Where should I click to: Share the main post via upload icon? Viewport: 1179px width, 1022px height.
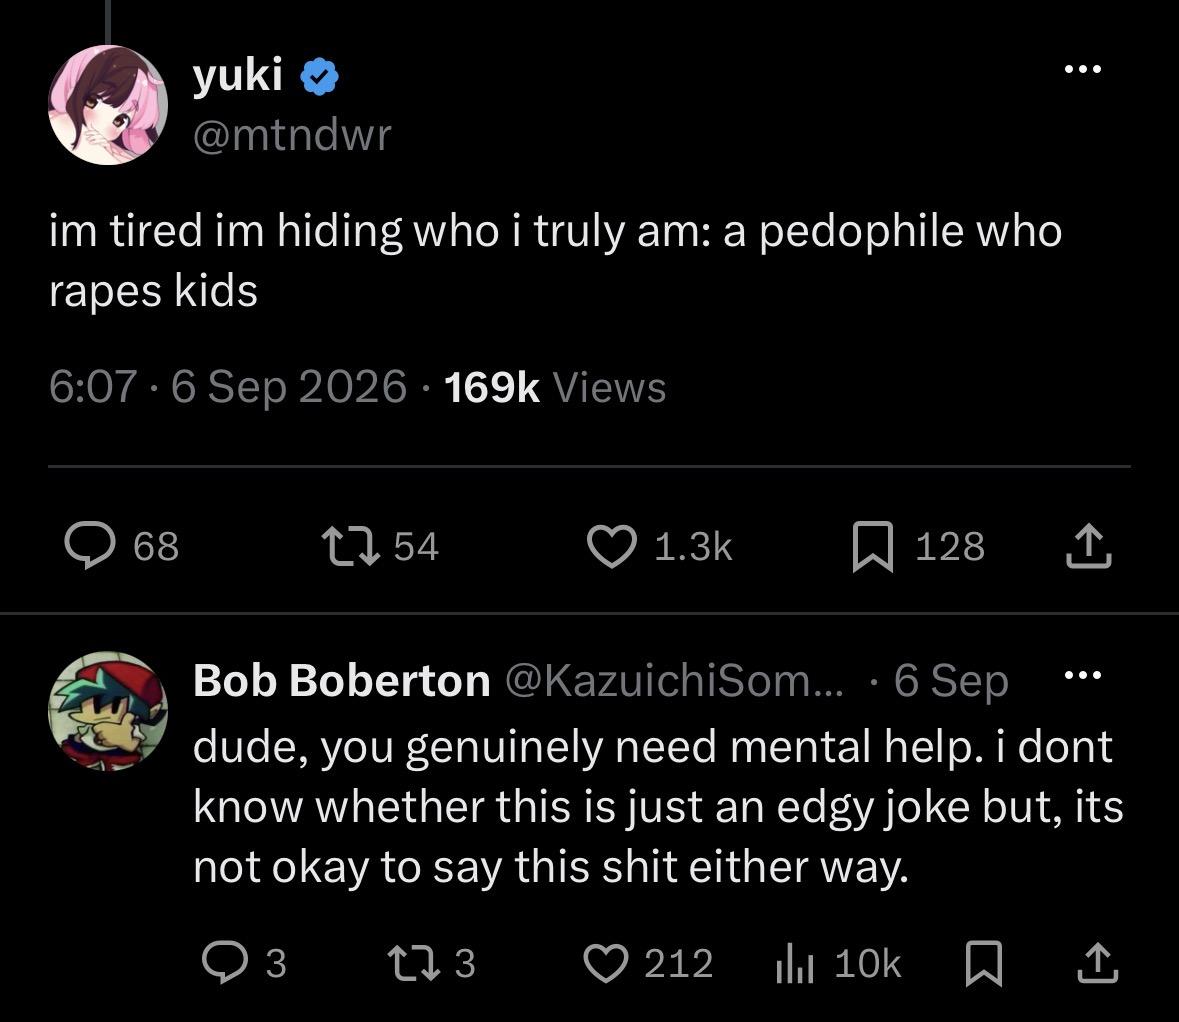coord(1088,547)
